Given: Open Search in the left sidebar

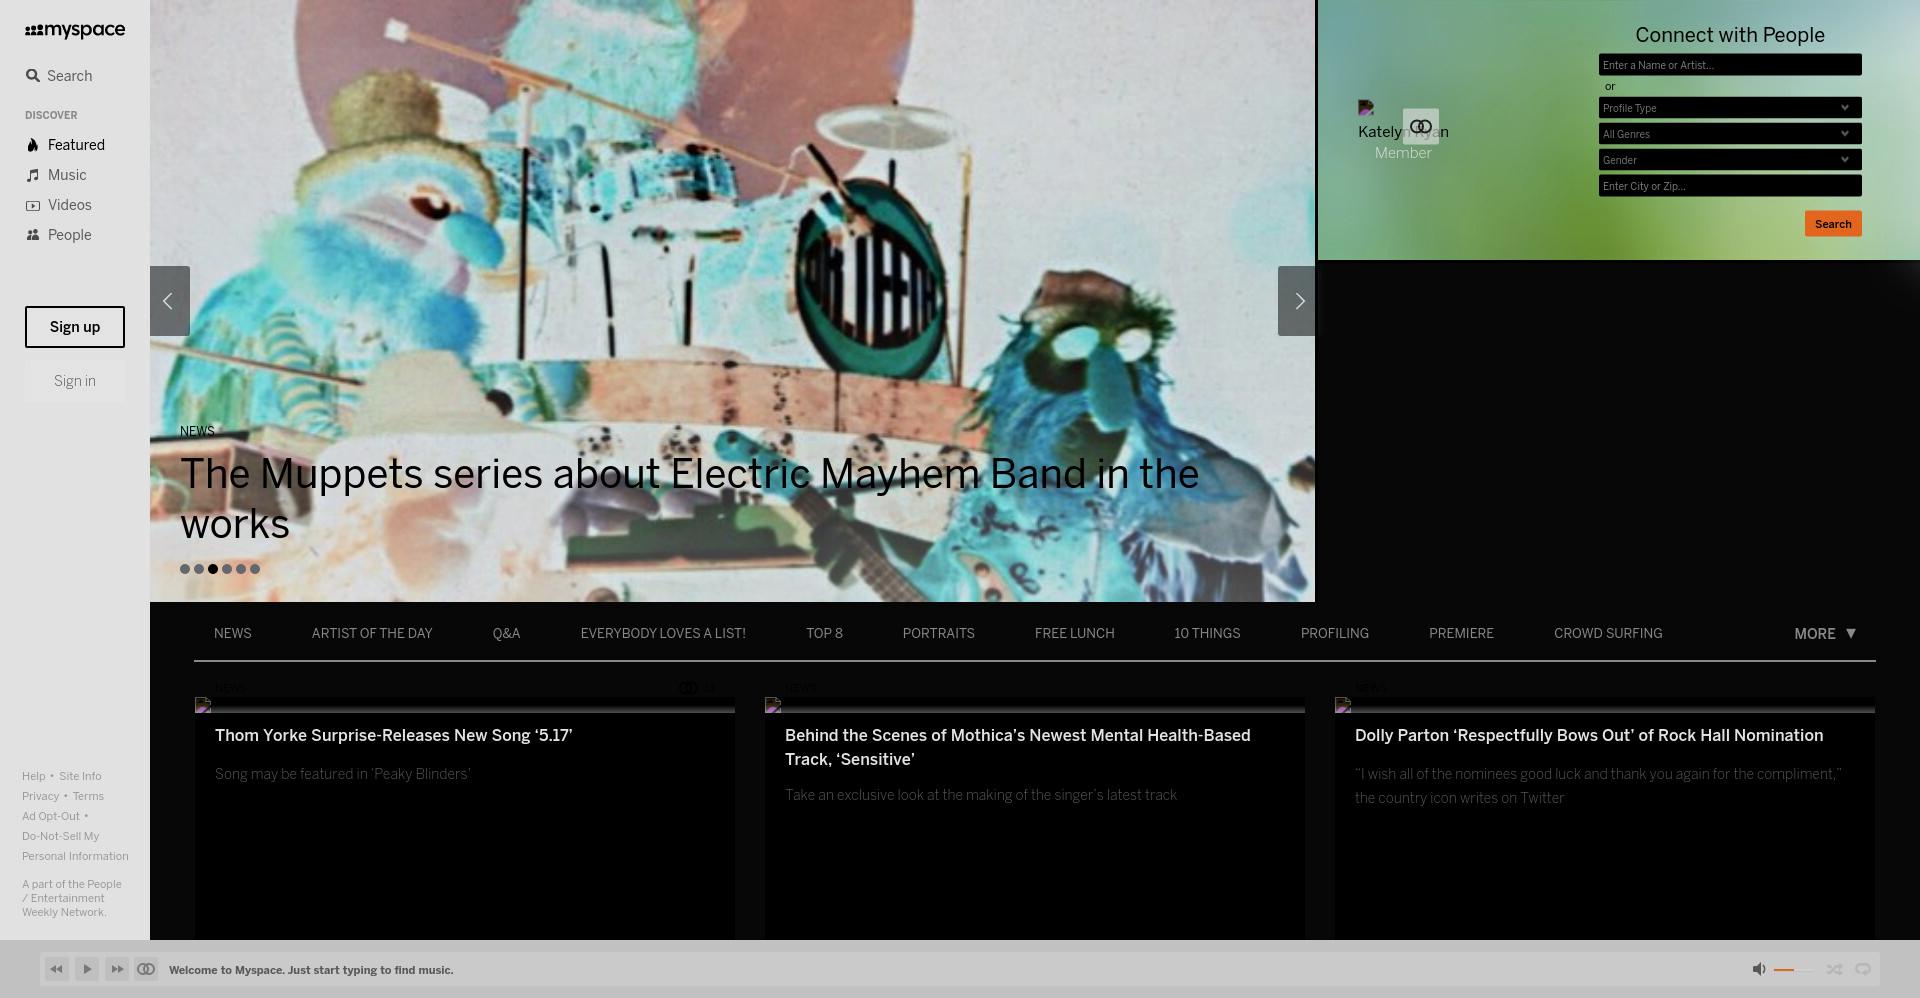Looking at the screenshot, I should tap(59, 76).
